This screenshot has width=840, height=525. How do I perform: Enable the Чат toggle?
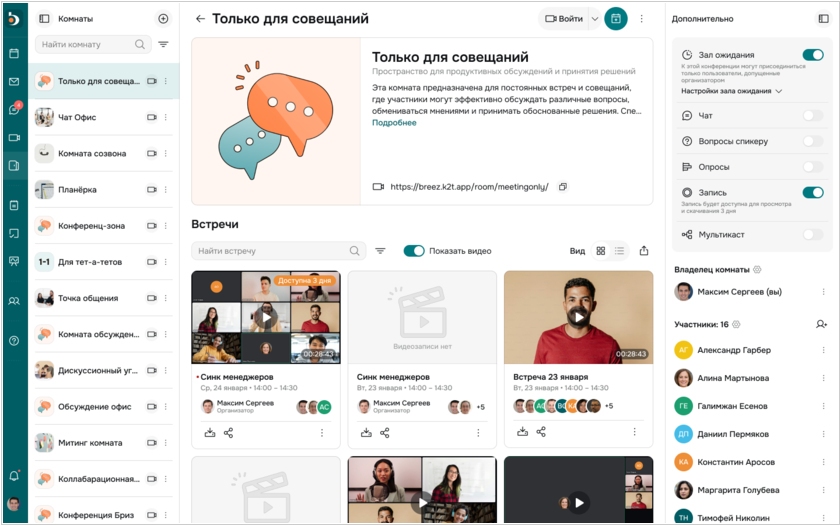[812, 116]
